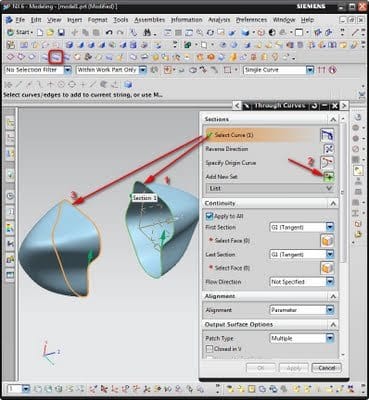Click the dialog reset arrow icon
This screenshot has width=369, height=400.
point(314,106)
